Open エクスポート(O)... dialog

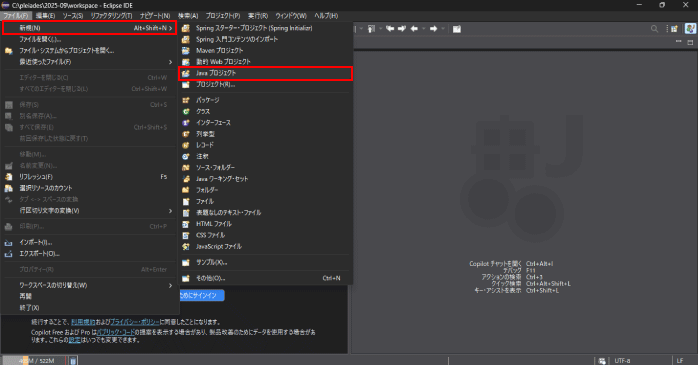tap(89, 253)
